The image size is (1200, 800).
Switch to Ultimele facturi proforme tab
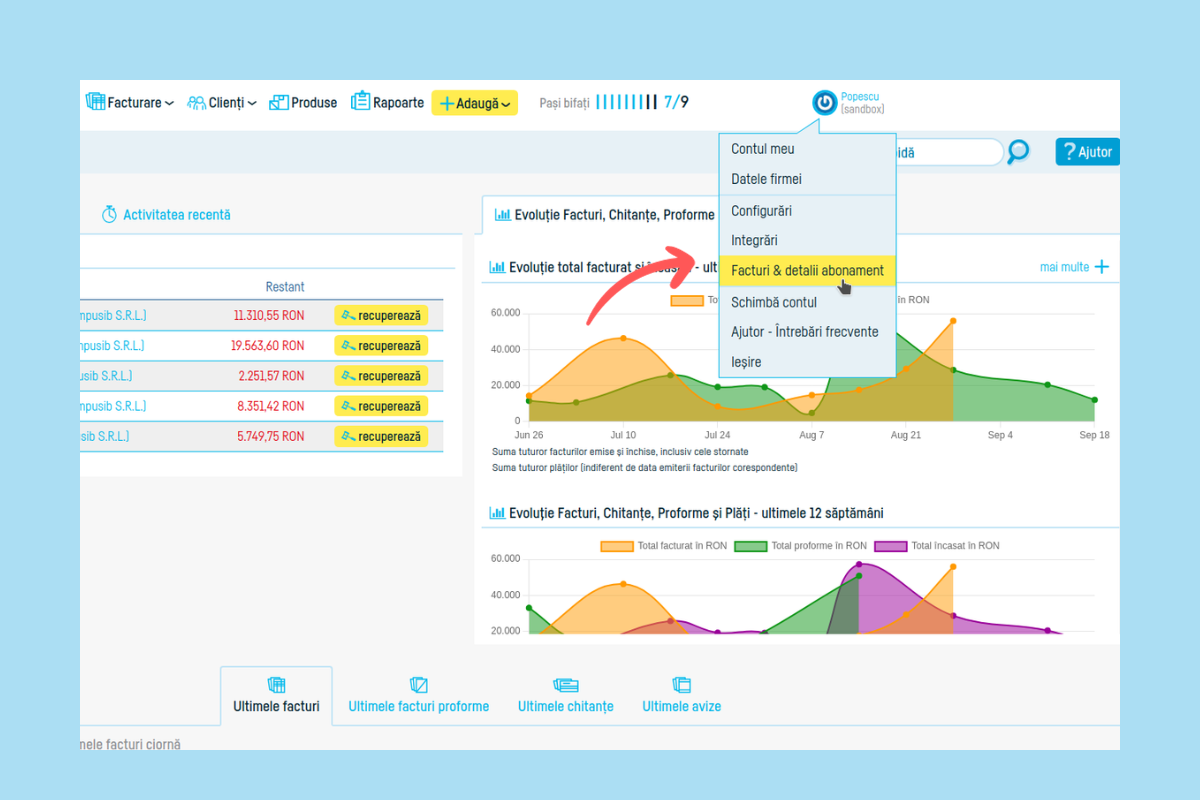[x=418, y=706]
